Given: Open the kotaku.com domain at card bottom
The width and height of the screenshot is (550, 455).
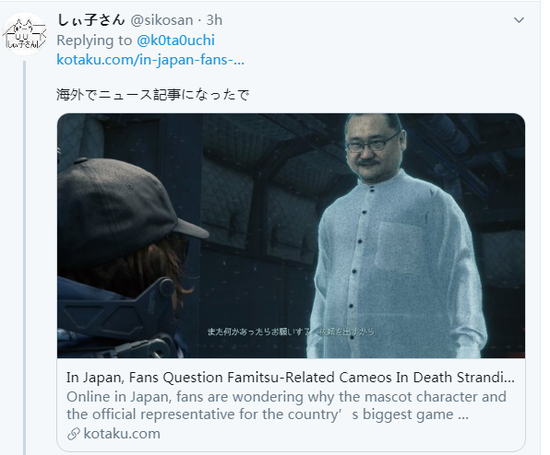Looking at the screenshot, I should [x=122, y=434].
